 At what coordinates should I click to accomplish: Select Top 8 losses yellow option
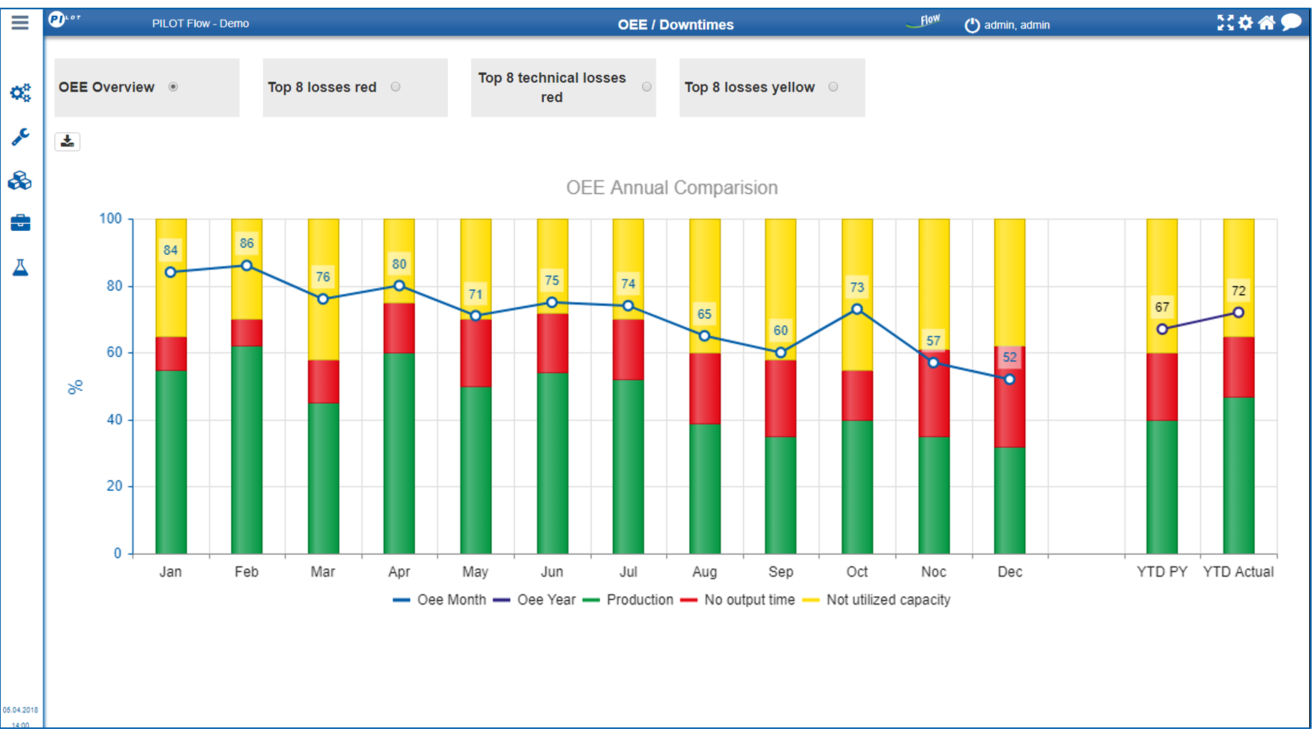[833, 87]
